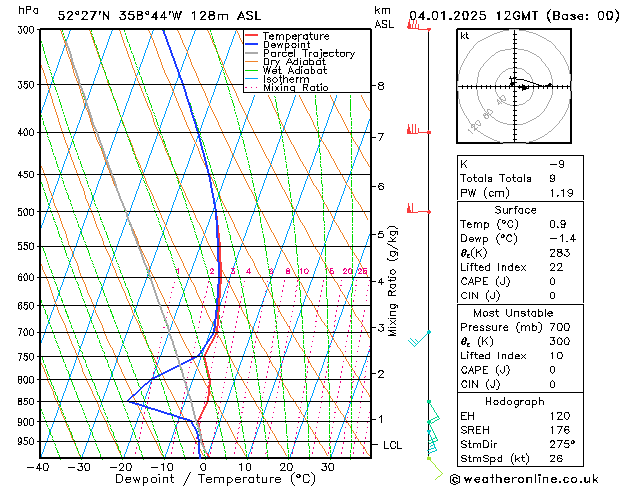The width and height of the screenshot is (629, 486).
Task: Click the SREH value 176
Action: click(560, 430)
